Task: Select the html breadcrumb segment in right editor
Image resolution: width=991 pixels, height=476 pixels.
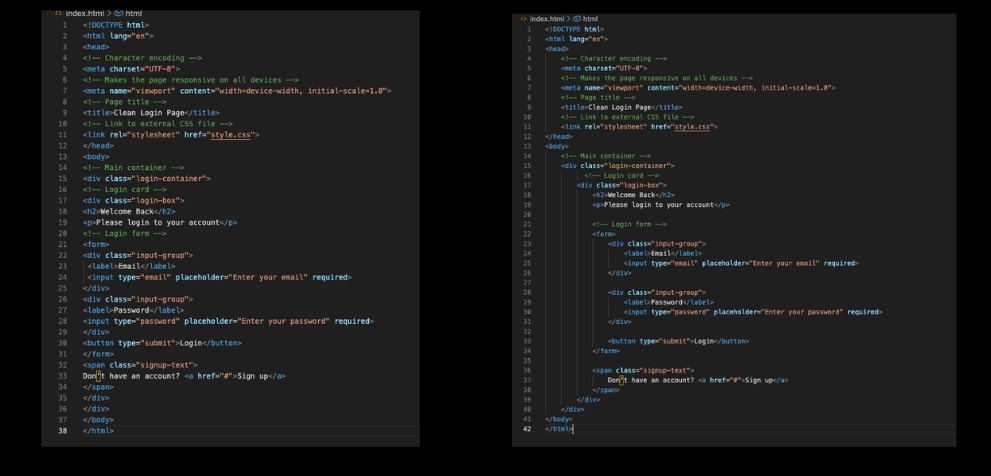Action: point(590,19)
